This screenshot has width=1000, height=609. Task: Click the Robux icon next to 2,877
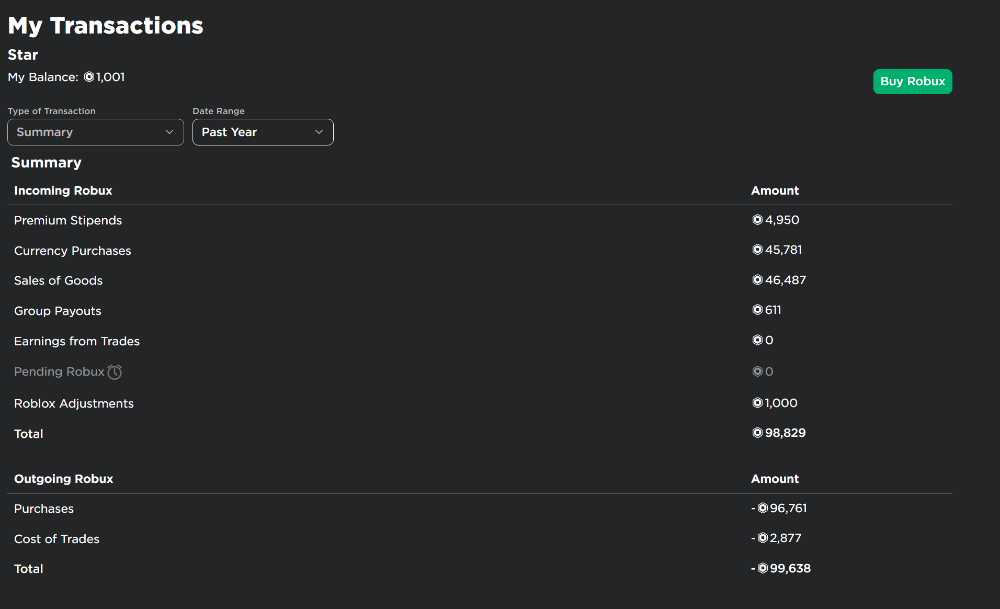(x=763, y=538)
